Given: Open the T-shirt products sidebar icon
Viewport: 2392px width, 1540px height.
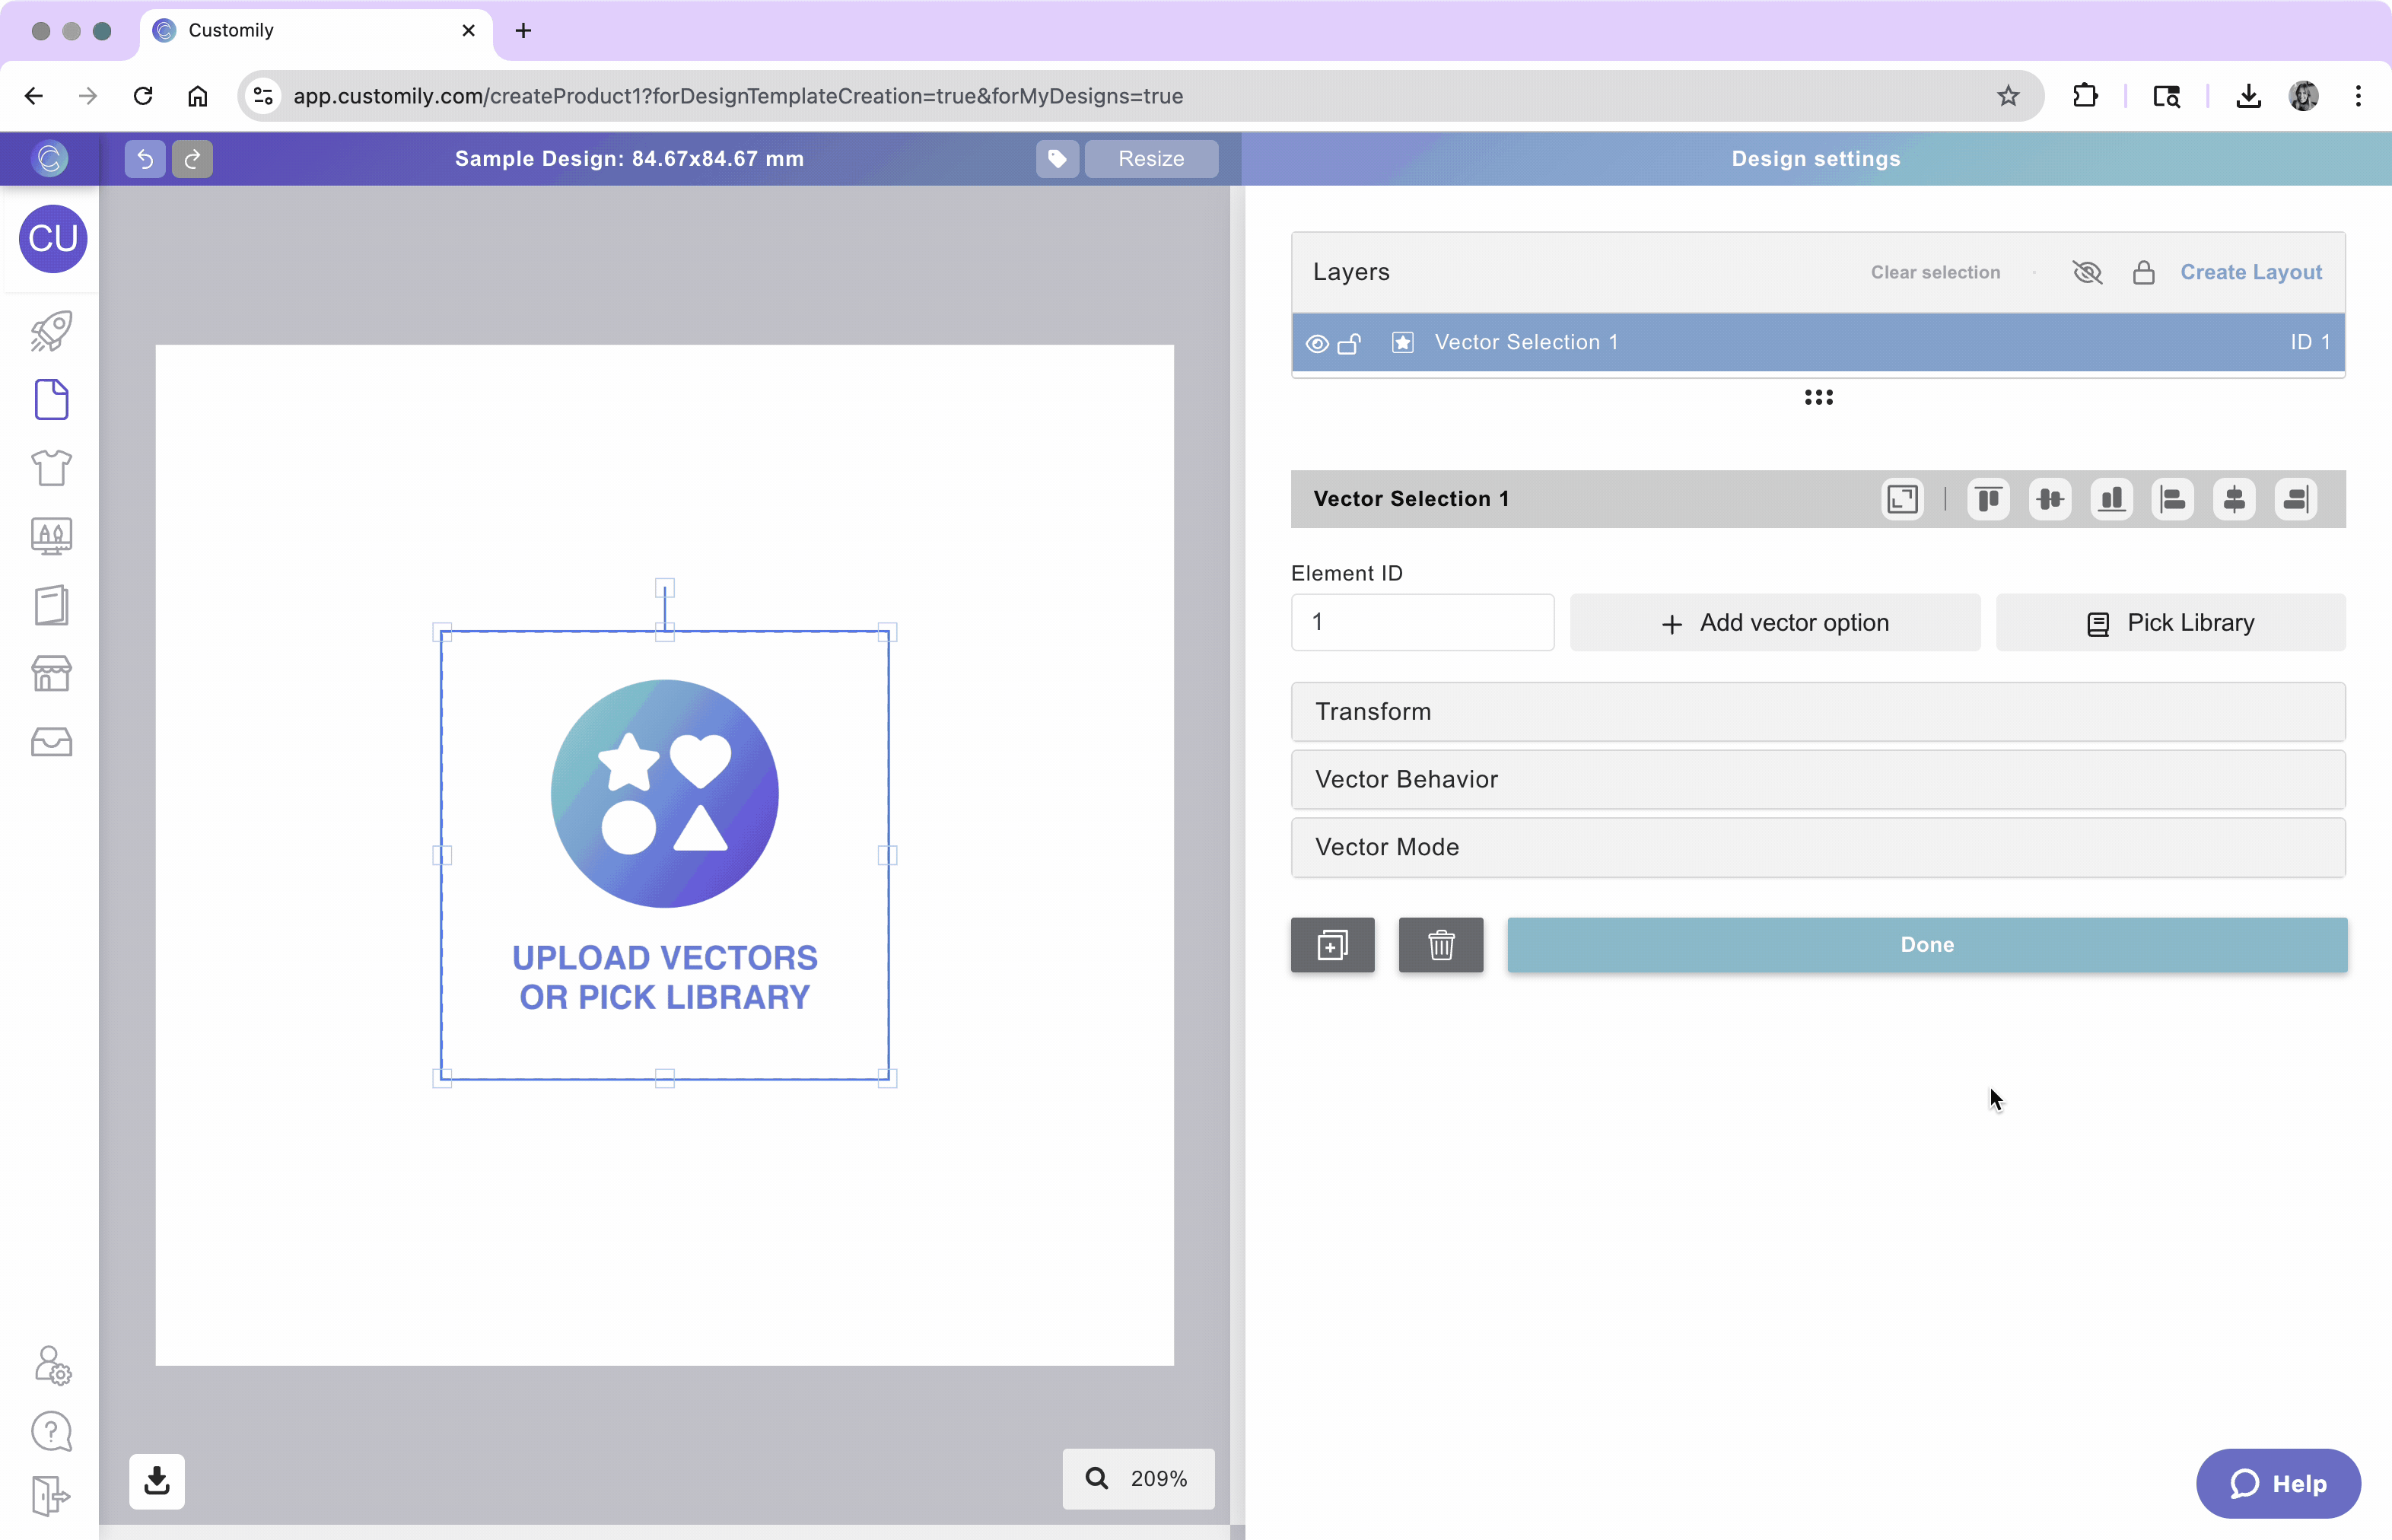Looking at the screenshot, I should click(51, 467).
